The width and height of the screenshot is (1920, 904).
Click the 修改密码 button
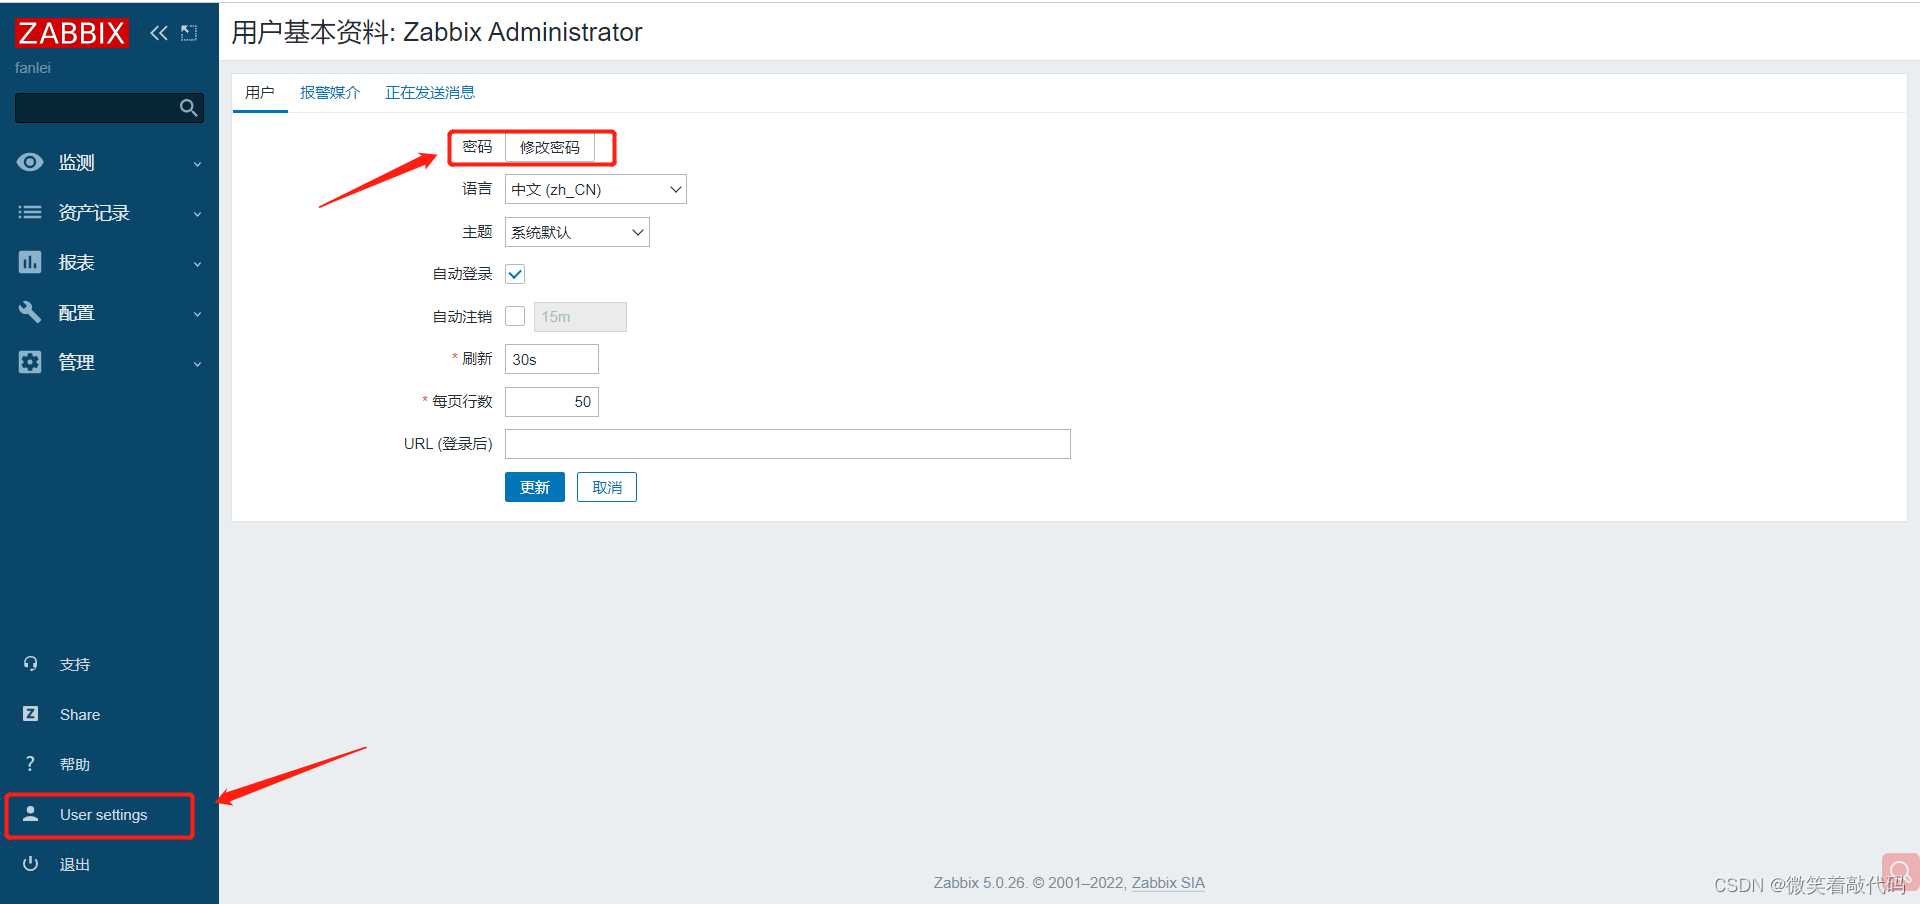pos(550,147)
